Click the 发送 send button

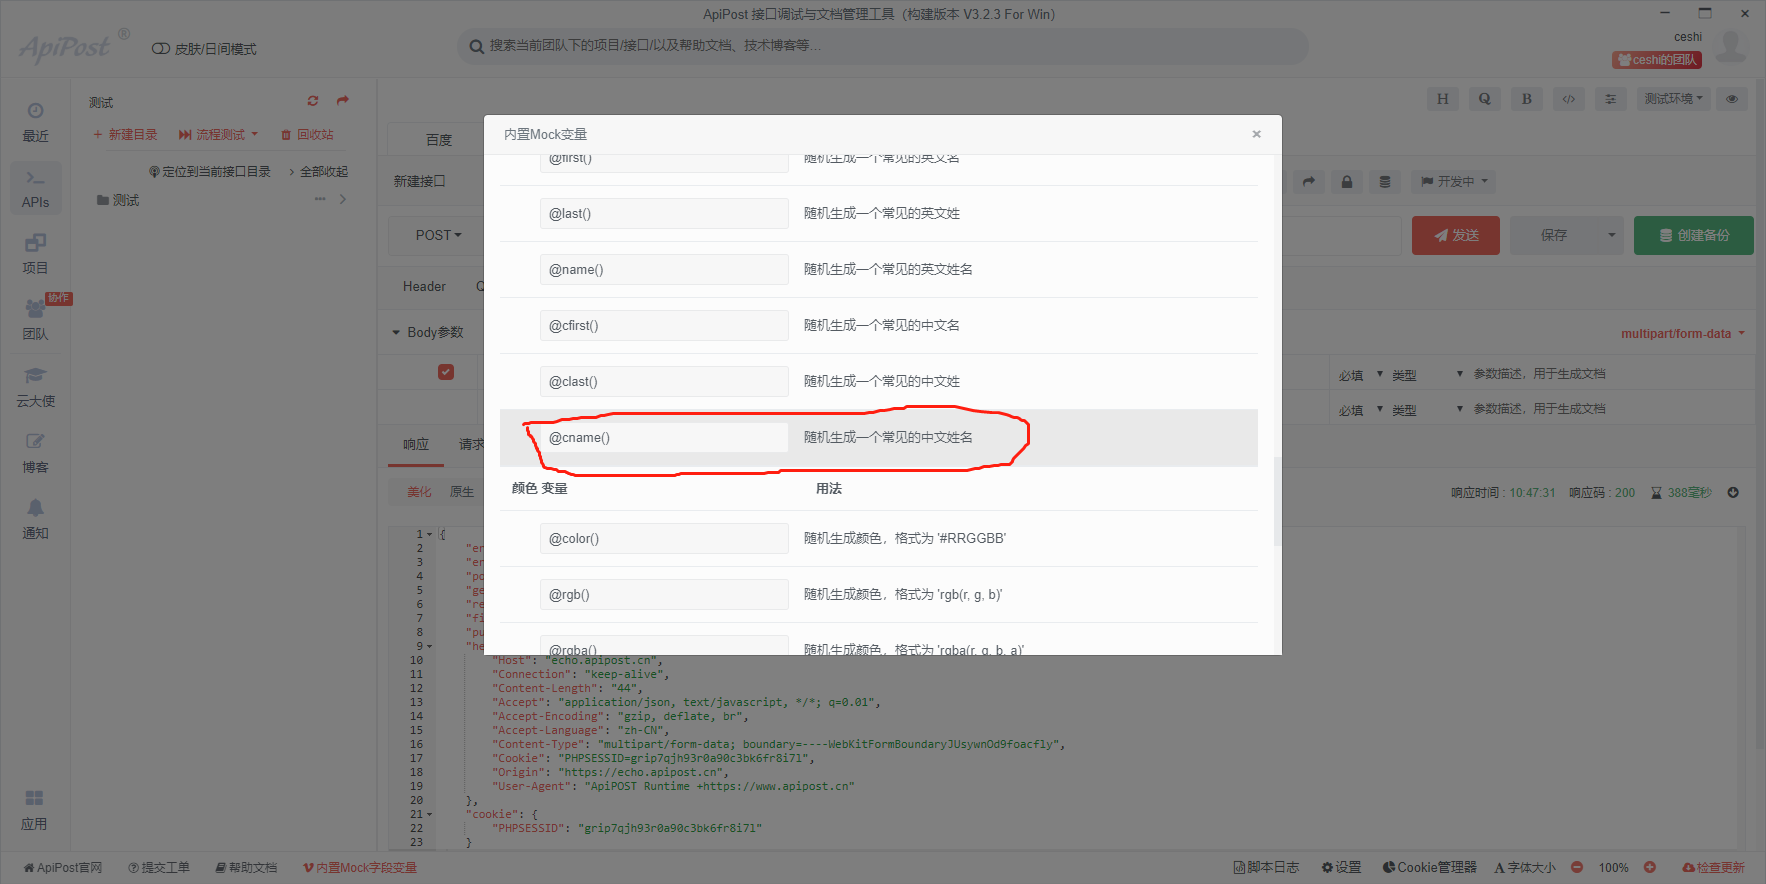point(1456,235)
